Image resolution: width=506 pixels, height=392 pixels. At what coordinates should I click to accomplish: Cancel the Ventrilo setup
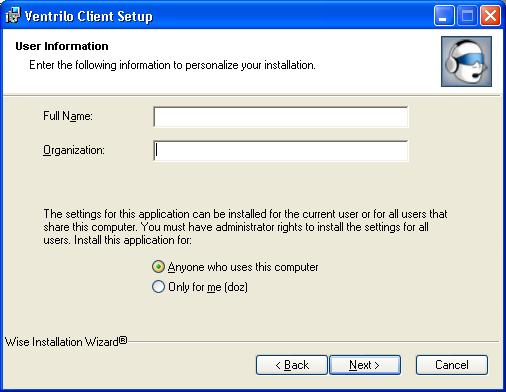pos(452,365)
